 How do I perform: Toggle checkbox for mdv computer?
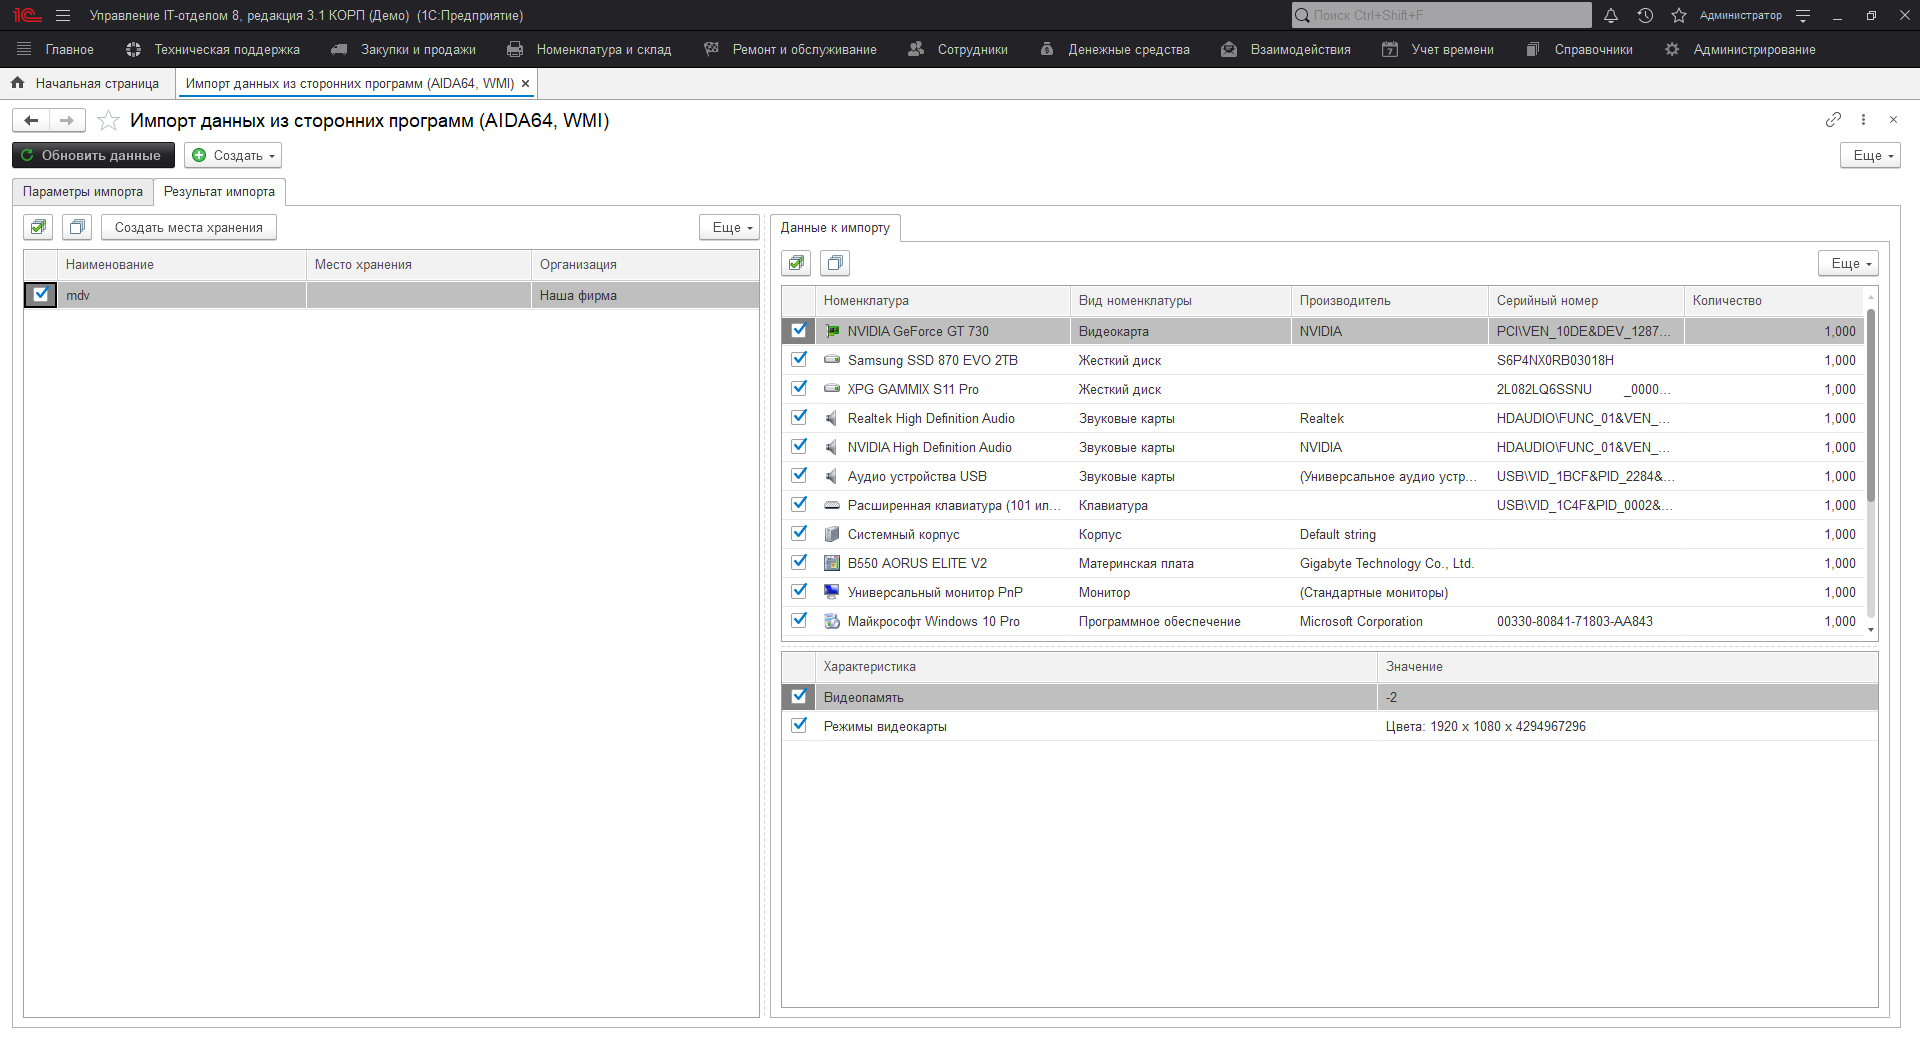point(41,295)
